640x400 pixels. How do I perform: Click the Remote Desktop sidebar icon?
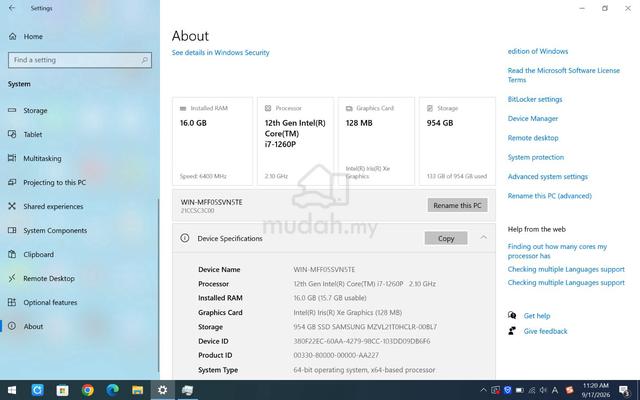pos(12,278)
